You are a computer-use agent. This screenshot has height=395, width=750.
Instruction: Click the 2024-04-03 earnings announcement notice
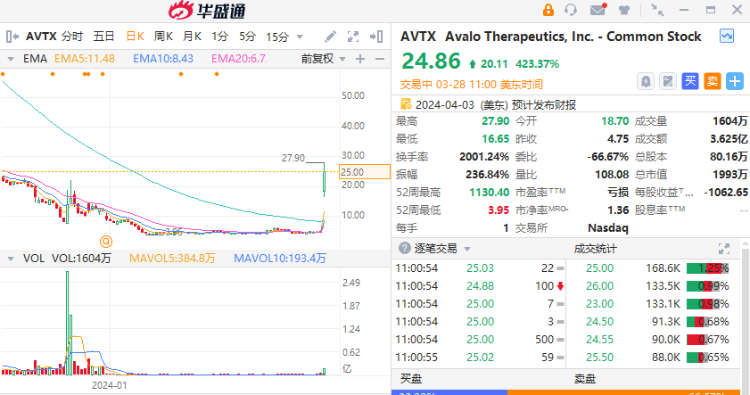pyautogui.click(x=488, y=105)
